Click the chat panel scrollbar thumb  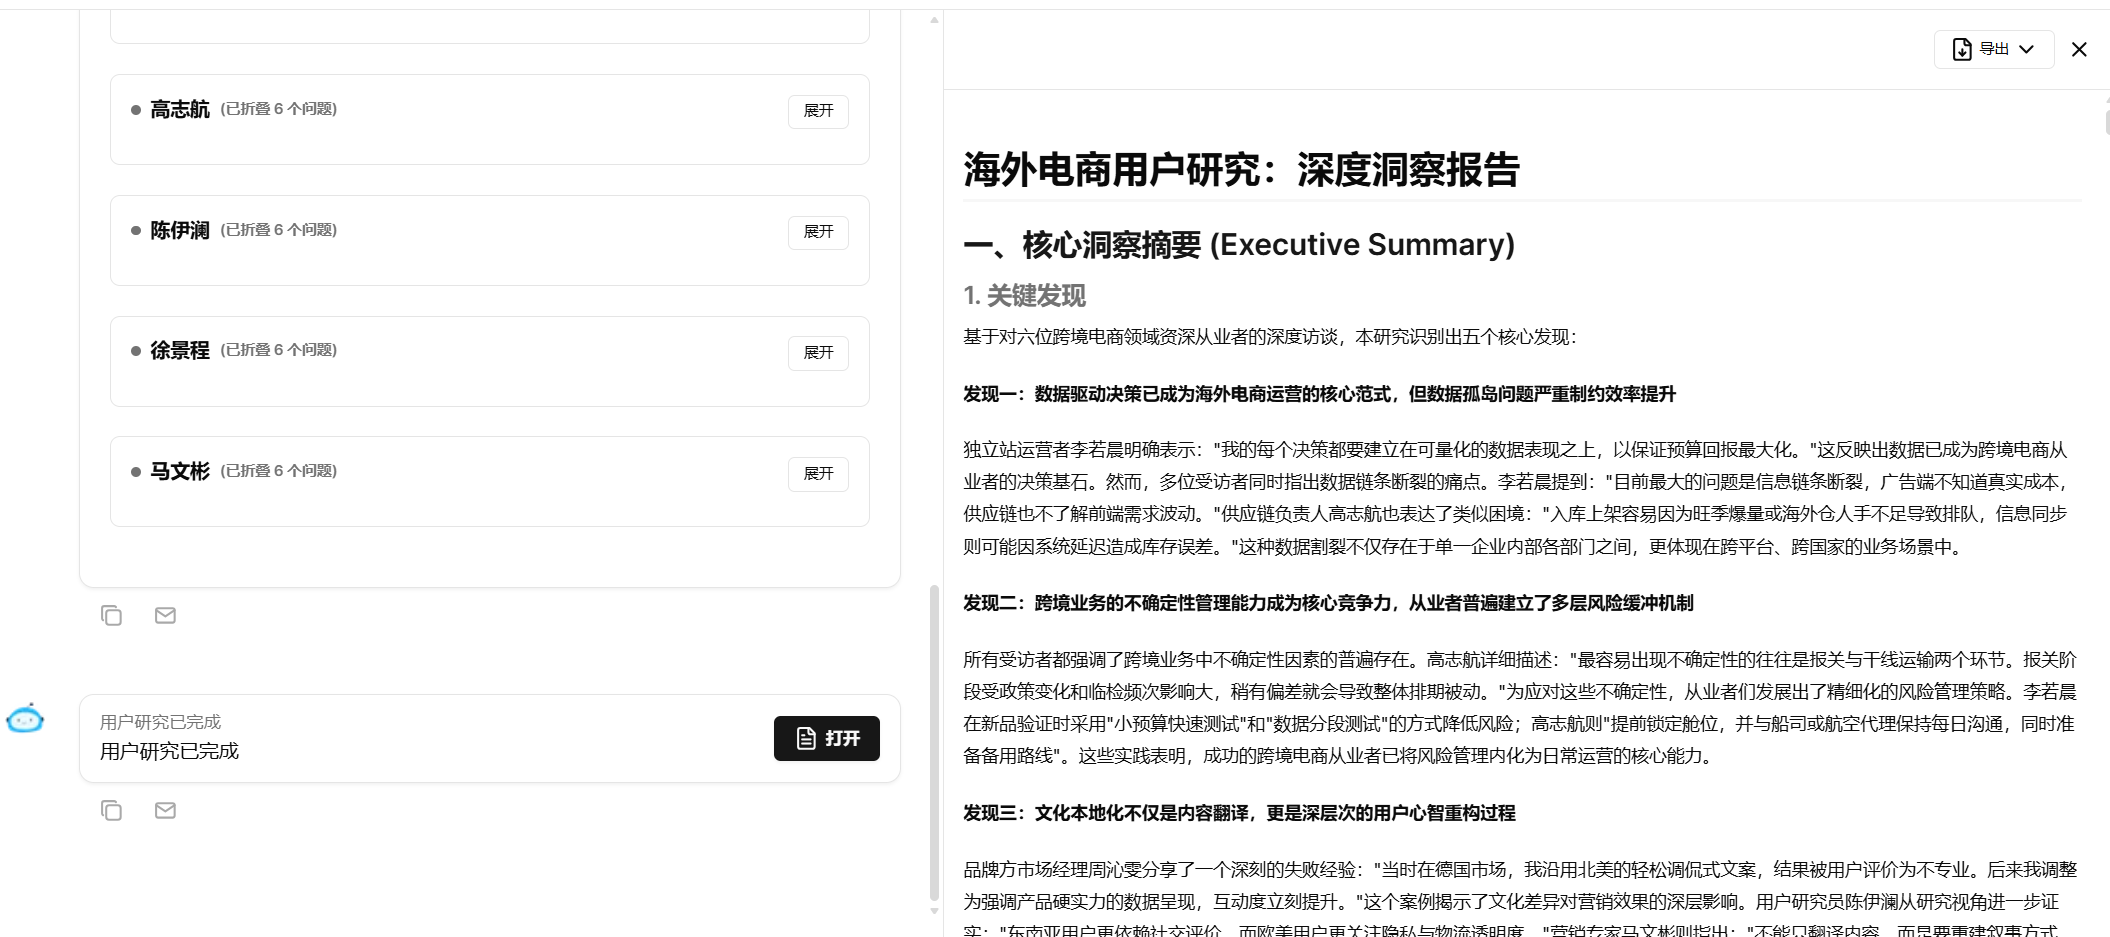click(x=934, y=740)
